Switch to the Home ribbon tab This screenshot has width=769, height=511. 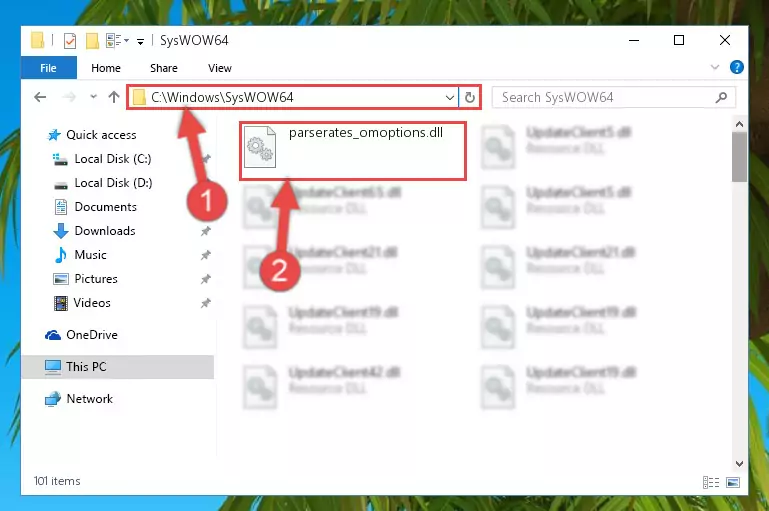click(x=106, y=68)
